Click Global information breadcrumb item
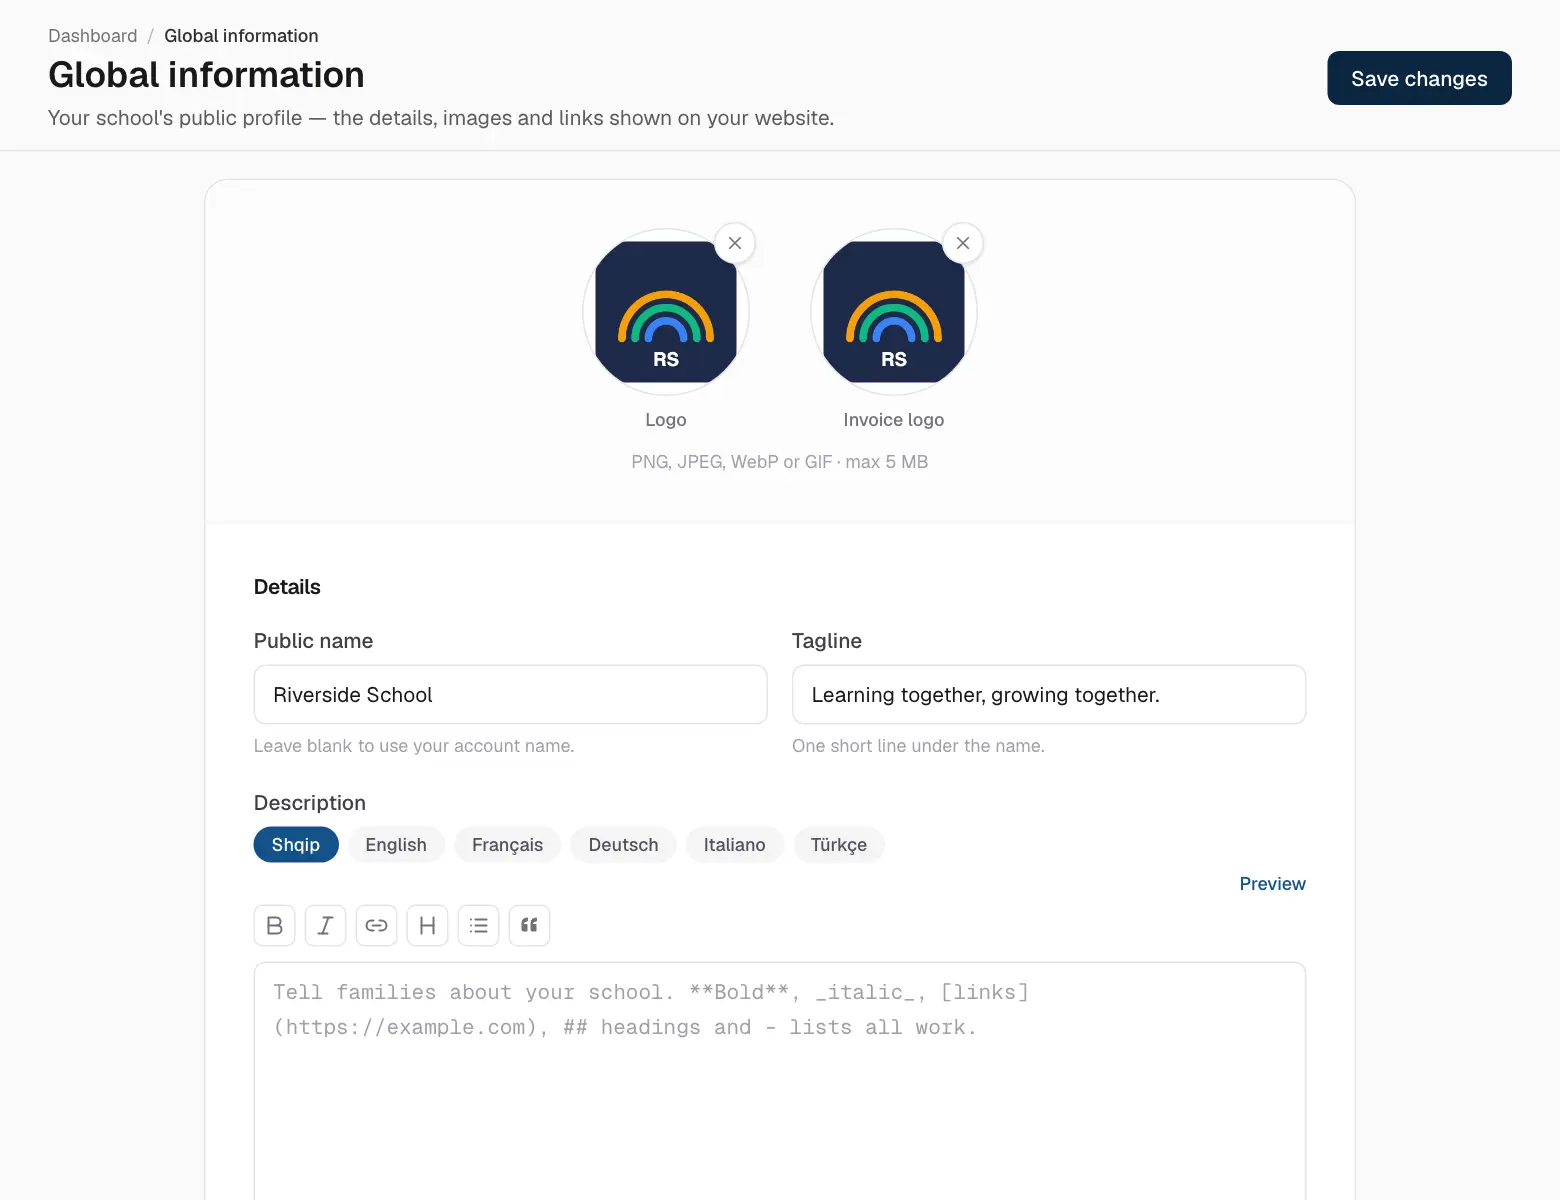 click(x=241, y=35)
